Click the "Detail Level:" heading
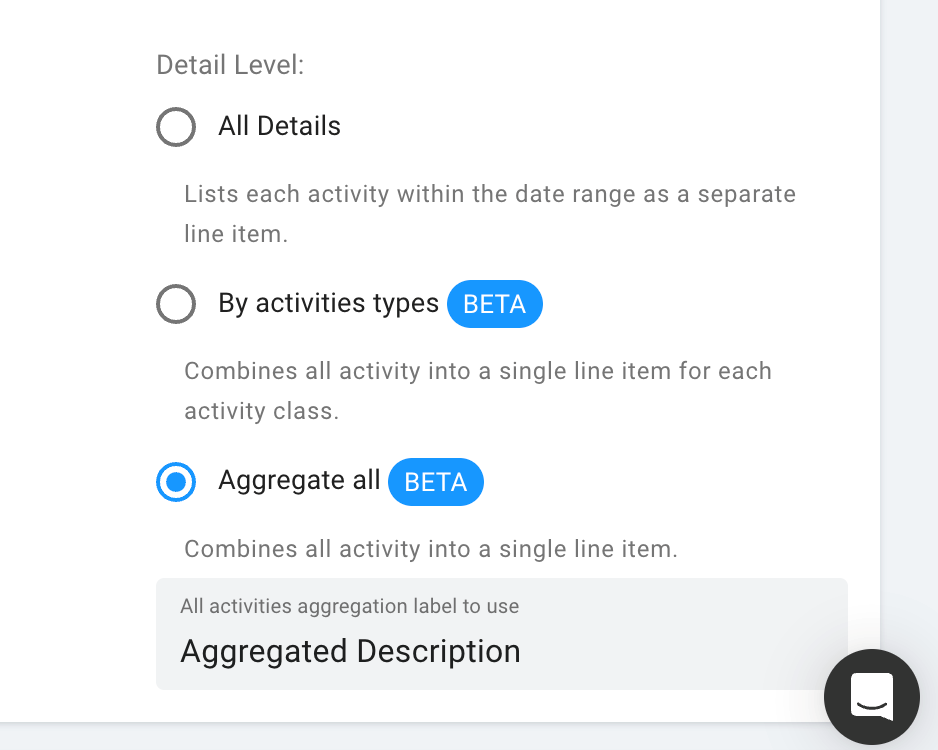Viewport: 938px width, 750px height. 230,65
